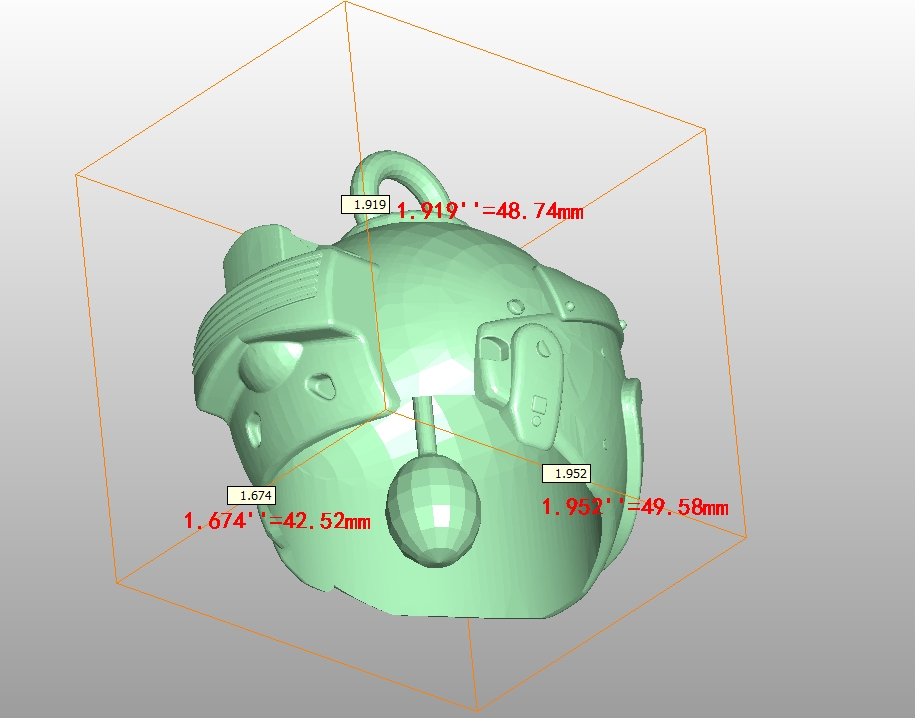Screen dimensions: 915x718
Task: Click the lower-left corner of bounding box
Action: click(x=117, y=582)
